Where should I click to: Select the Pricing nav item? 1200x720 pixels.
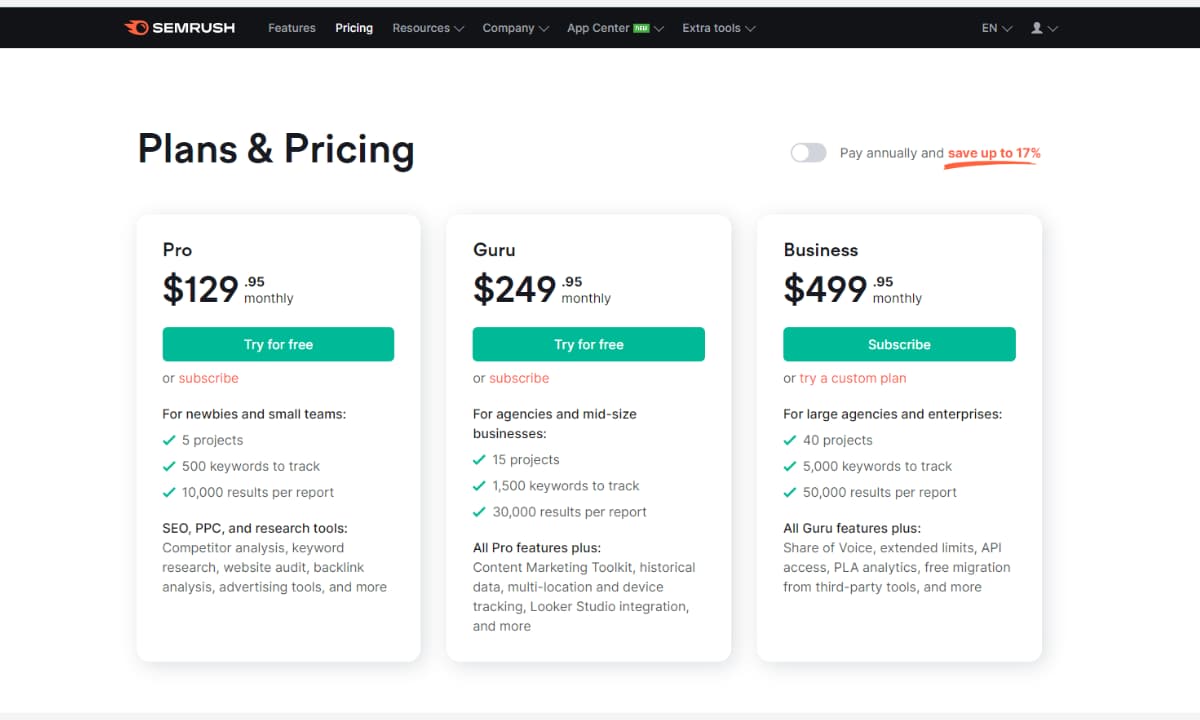(354, 28)
